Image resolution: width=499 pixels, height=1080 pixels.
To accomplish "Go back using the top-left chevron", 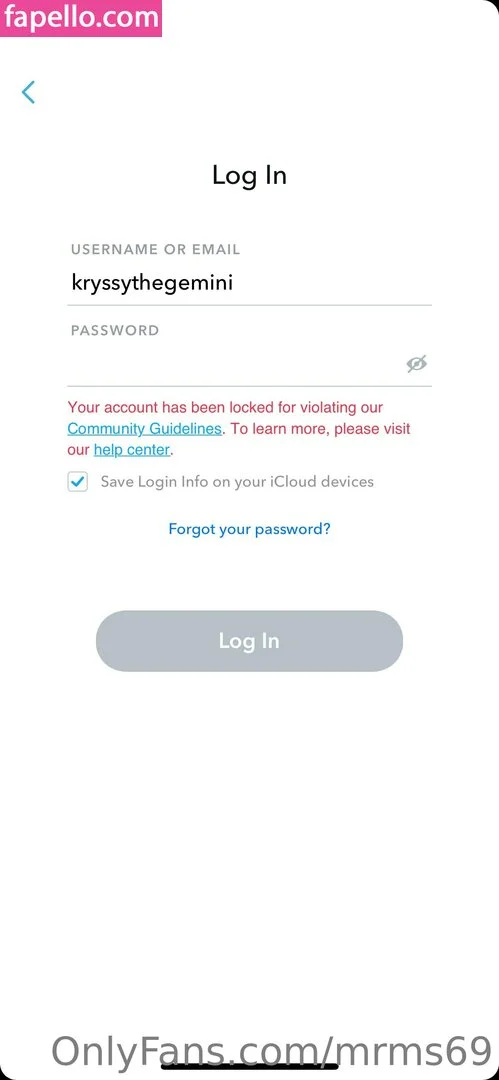I will click(28, 92).
